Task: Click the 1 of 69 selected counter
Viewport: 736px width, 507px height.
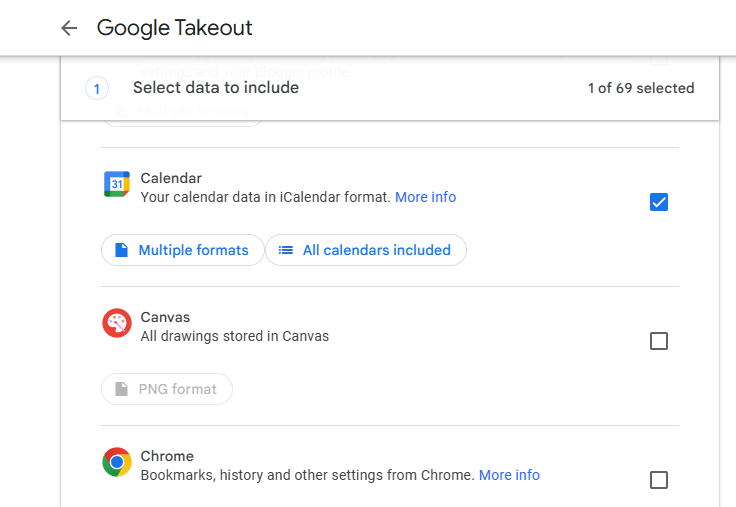Action: 641,88
